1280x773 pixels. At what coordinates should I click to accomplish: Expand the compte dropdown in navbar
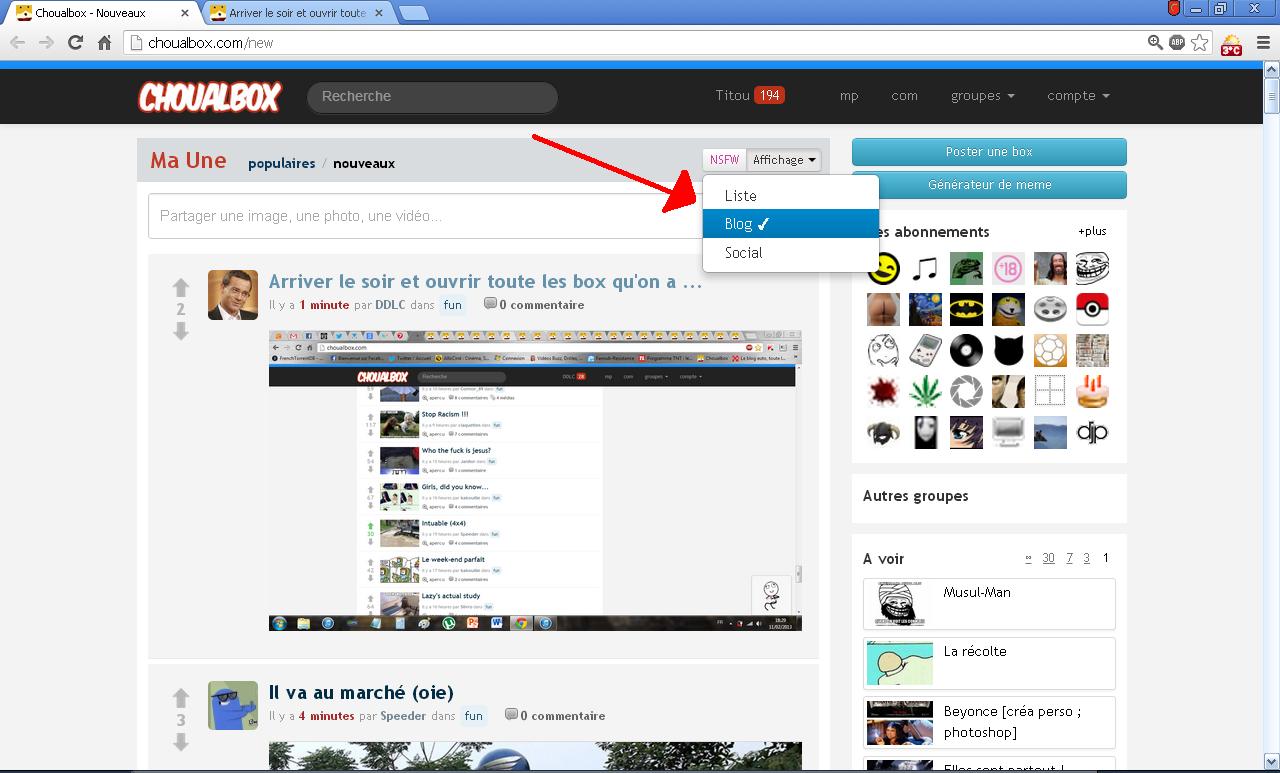click(x=1078, y=96)
